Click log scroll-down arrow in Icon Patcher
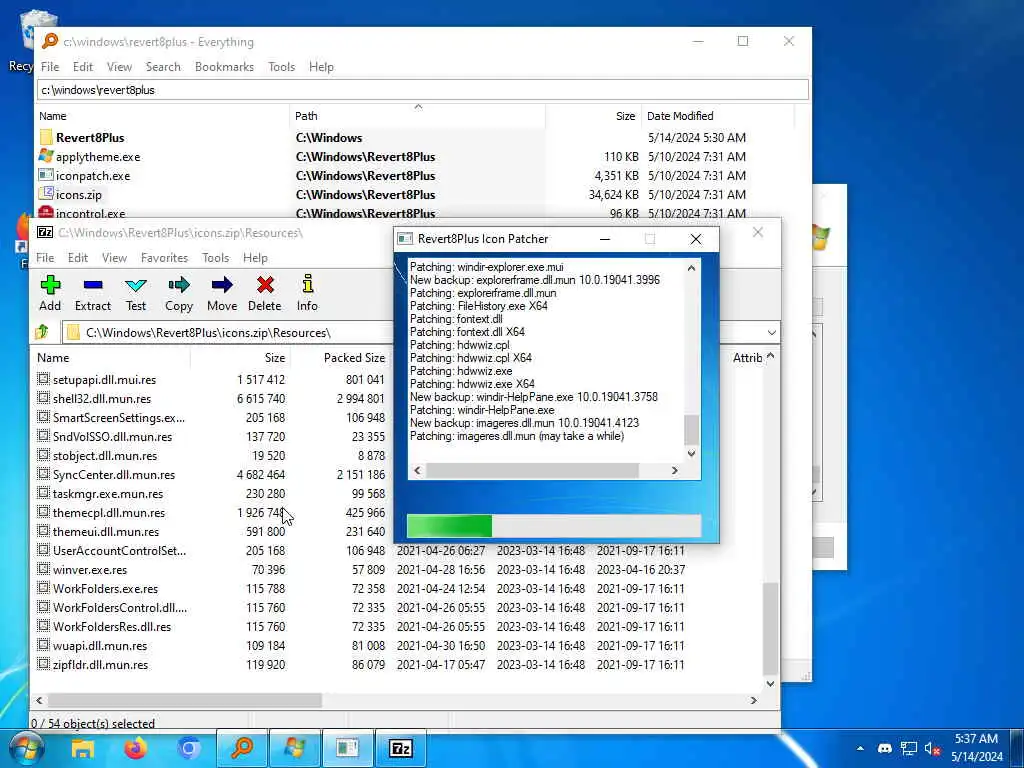The image size is (1024, 768). point(691,453)
